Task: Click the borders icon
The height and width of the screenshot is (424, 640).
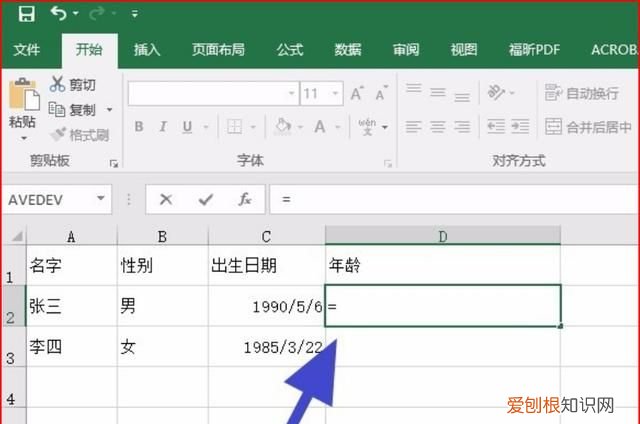Action: pos(235,127)
